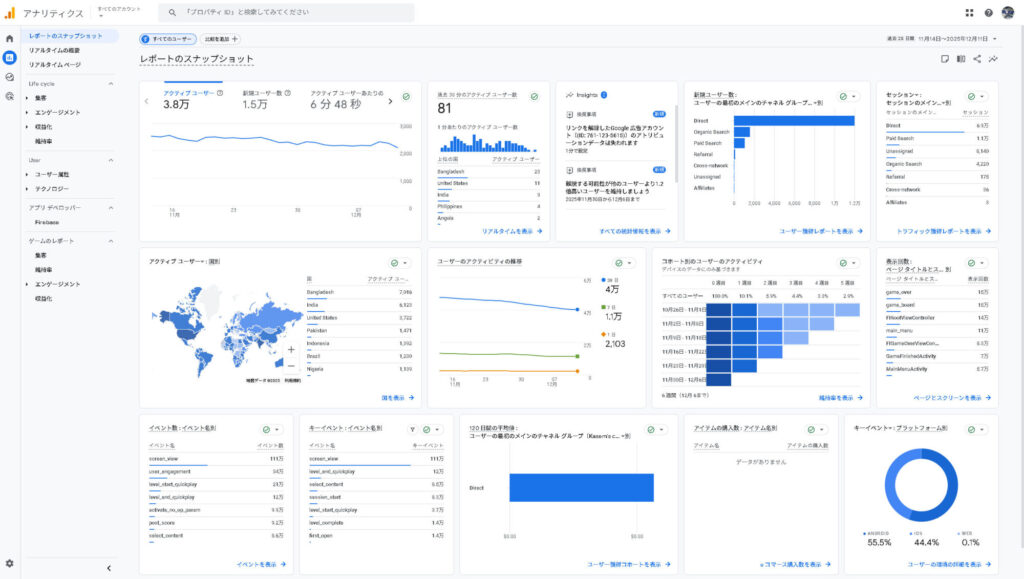Open Admin via the gear icon

click(9, 565)
